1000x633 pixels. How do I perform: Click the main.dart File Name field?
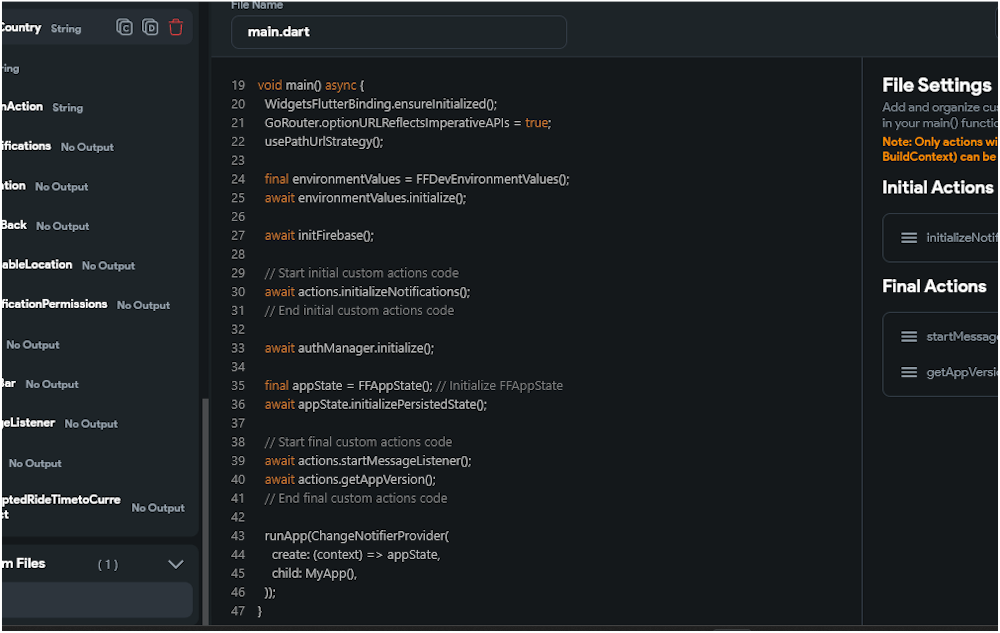pos(399,32)
